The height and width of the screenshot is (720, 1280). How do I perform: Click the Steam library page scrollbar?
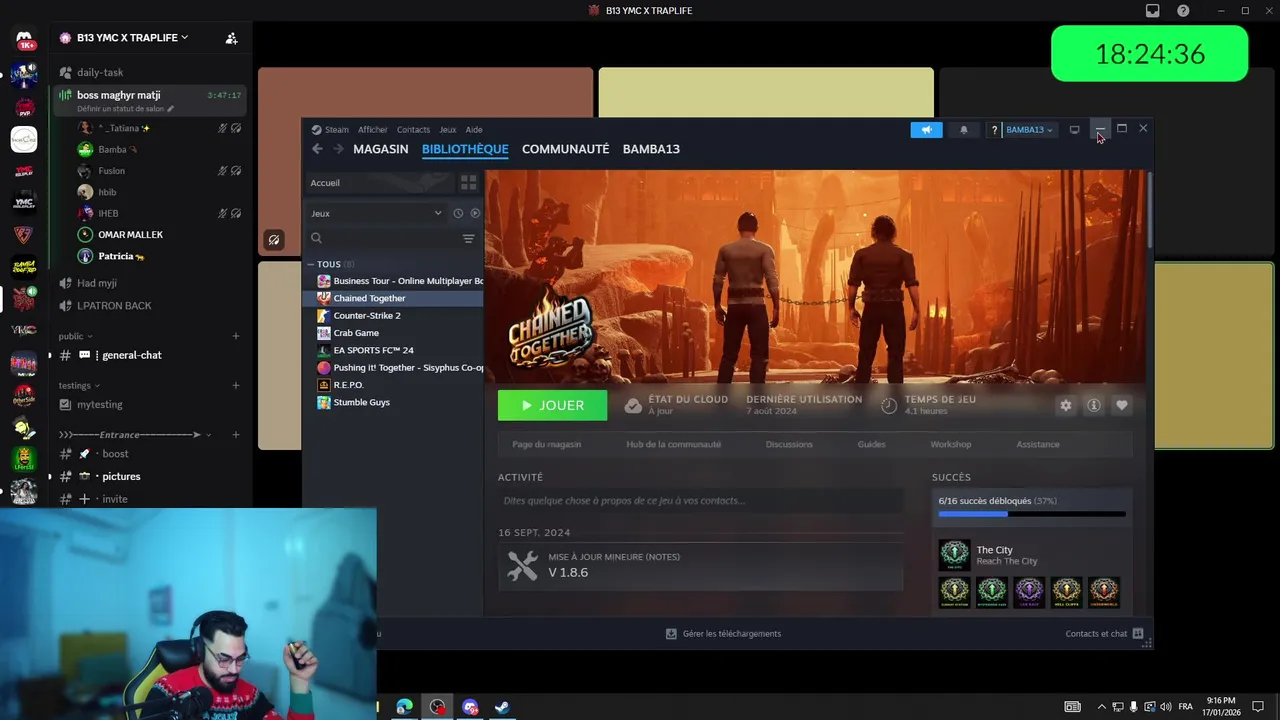click(x=1149, y=208)
